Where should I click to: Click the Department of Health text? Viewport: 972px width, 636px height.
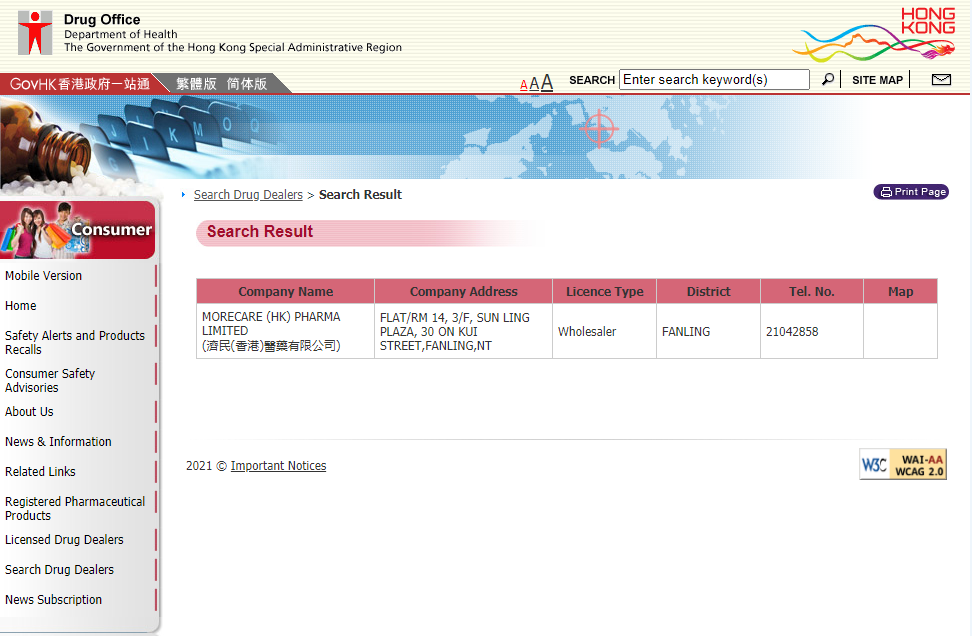[x=121, y=34]
